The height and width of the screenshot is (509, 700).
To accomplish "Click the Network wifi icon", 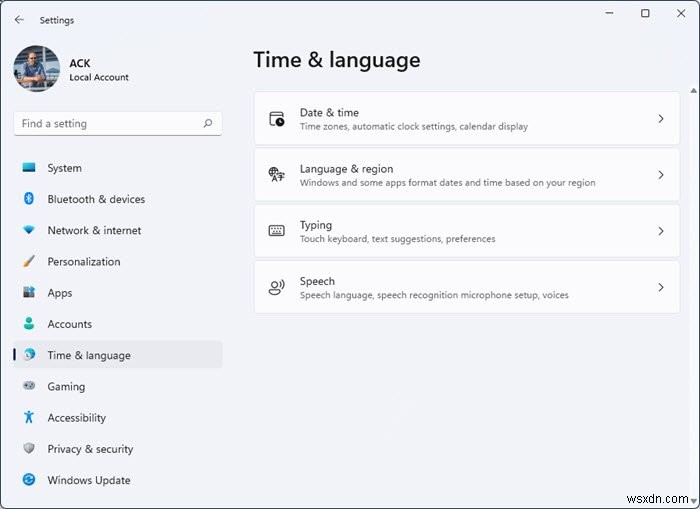I will coord(29,230).
